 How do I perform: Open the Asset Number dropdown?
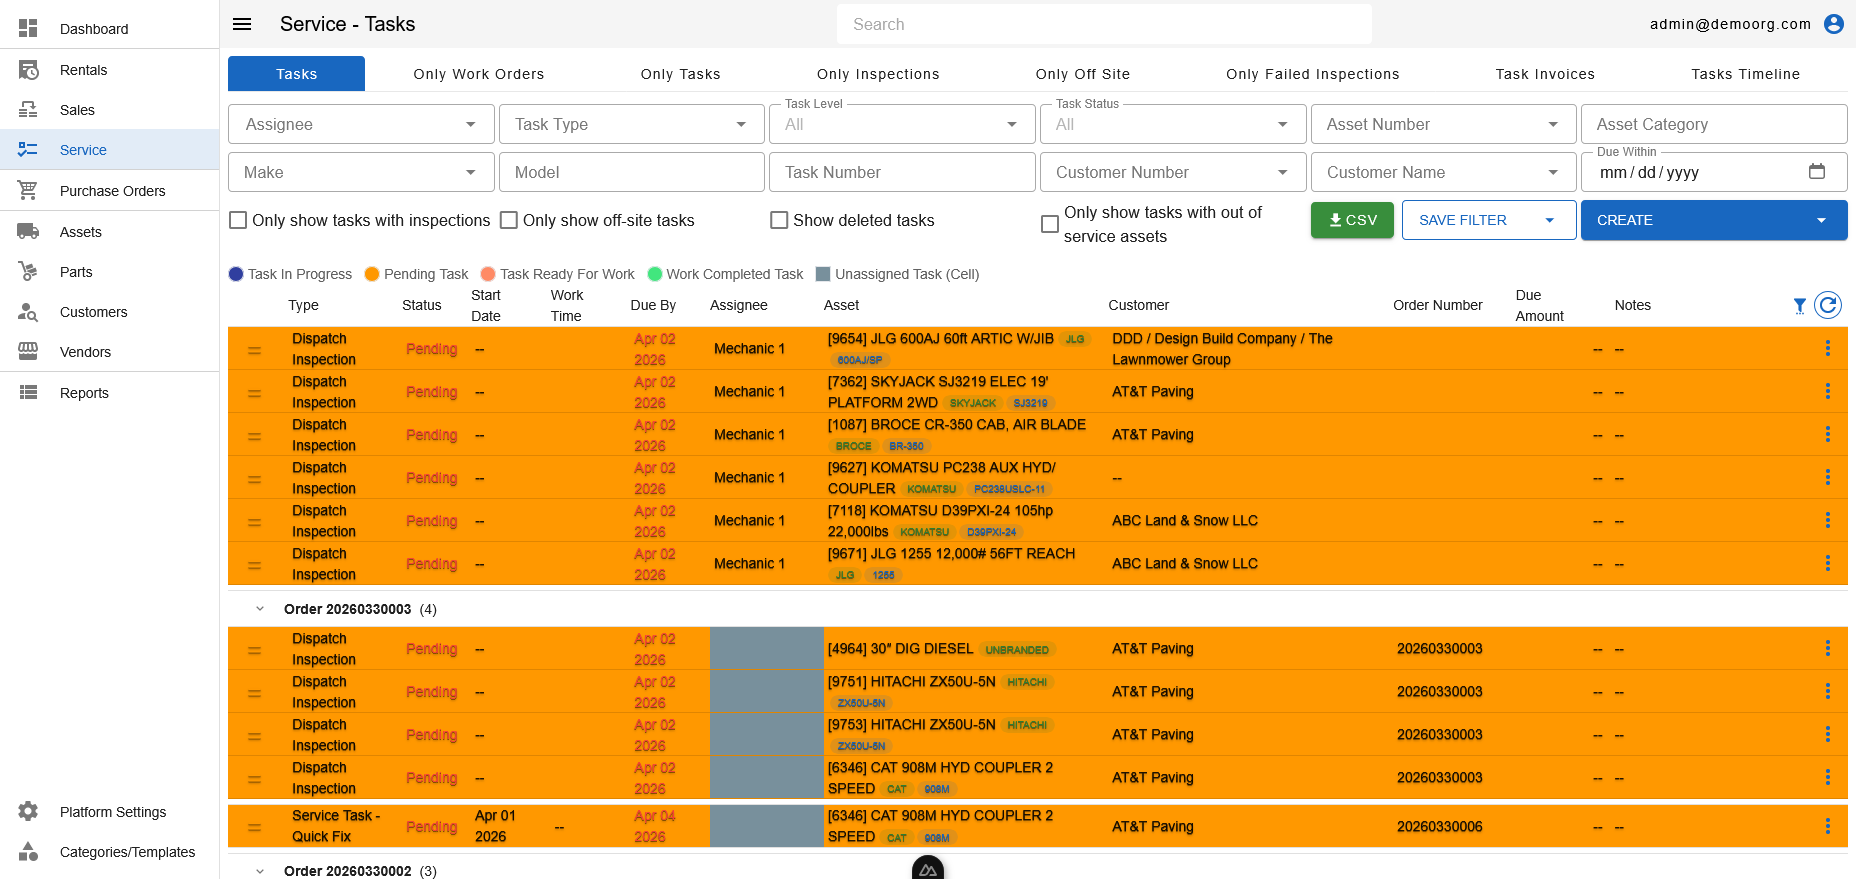tap(1444, 124)
